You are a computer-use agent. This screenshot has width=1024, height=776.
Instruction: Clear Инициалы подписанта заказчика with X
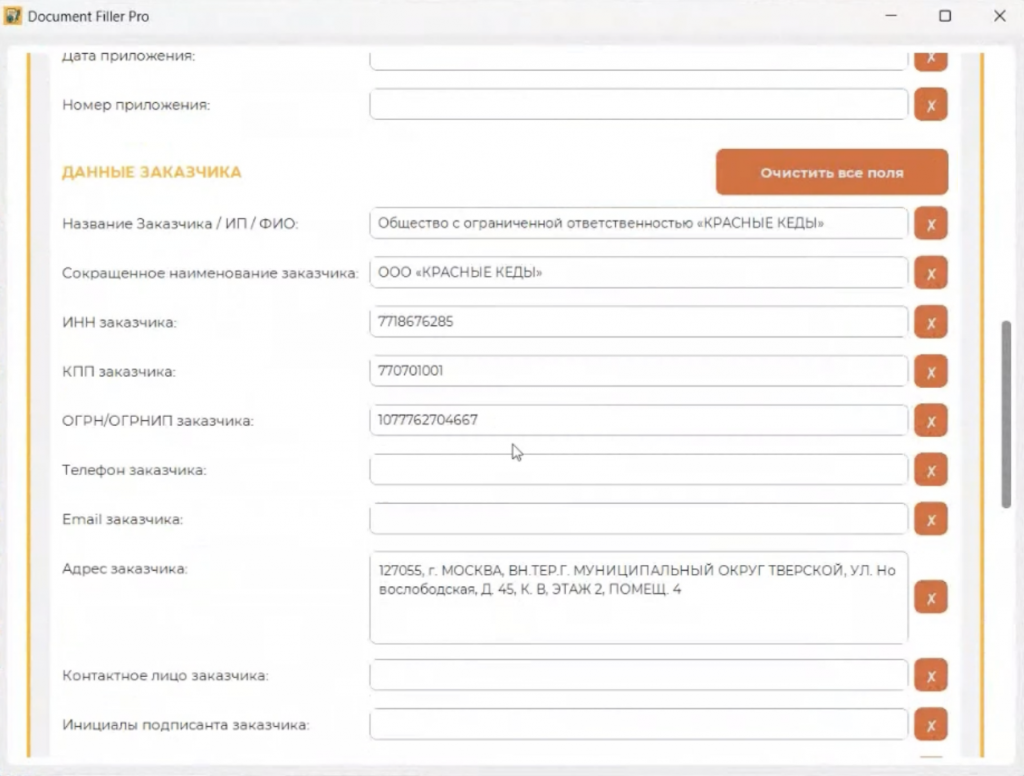pyautogui.click(x=930, y=725)
